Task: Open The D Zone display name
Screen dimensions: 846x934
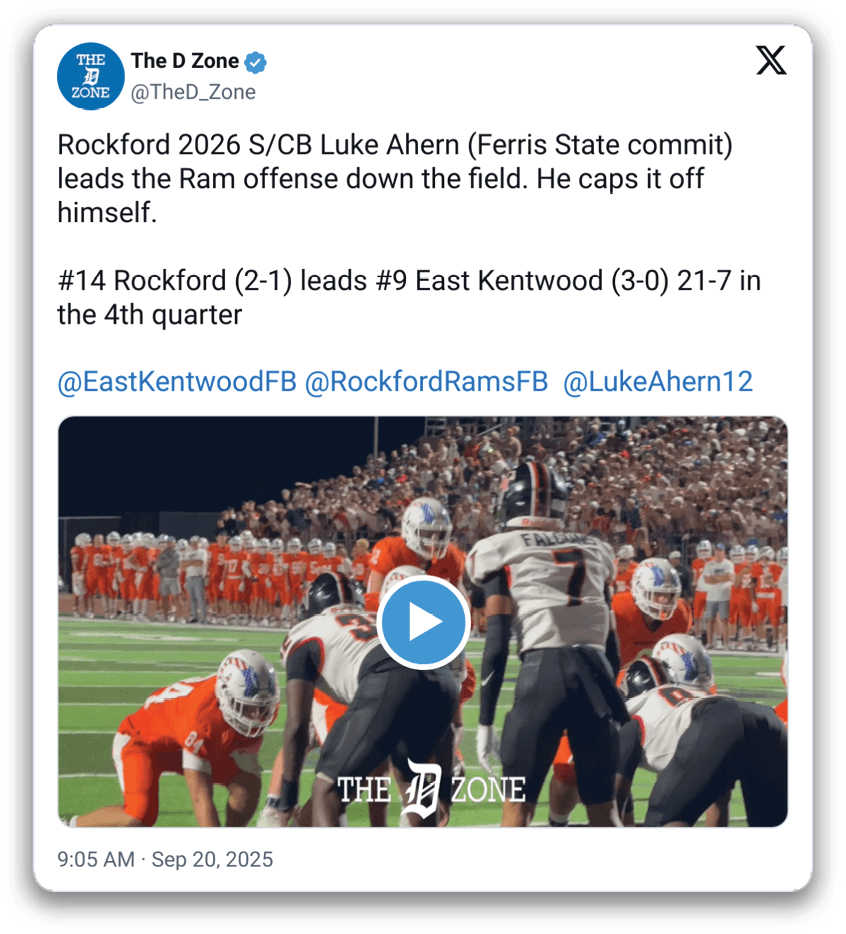Action: coord(185,61)
